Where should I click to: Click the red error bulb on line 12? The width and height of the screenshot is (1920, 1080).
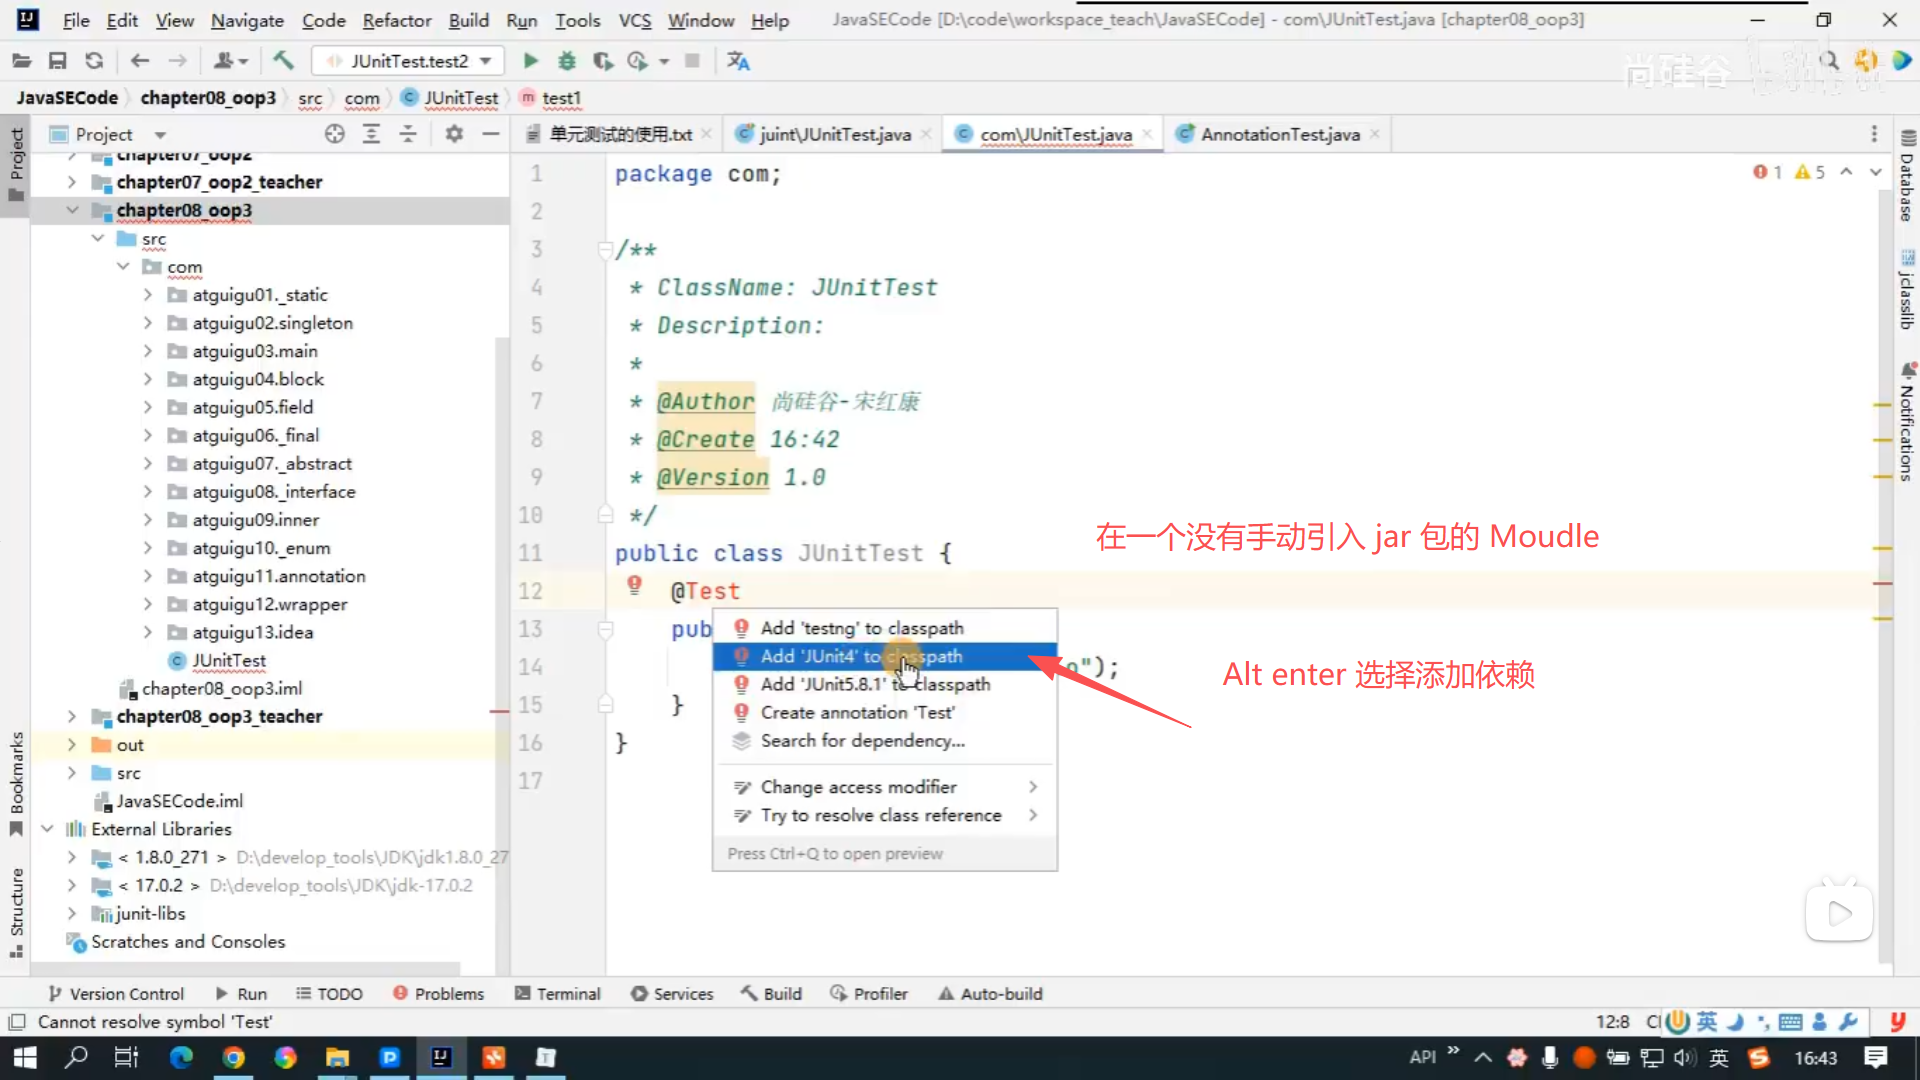634,585
